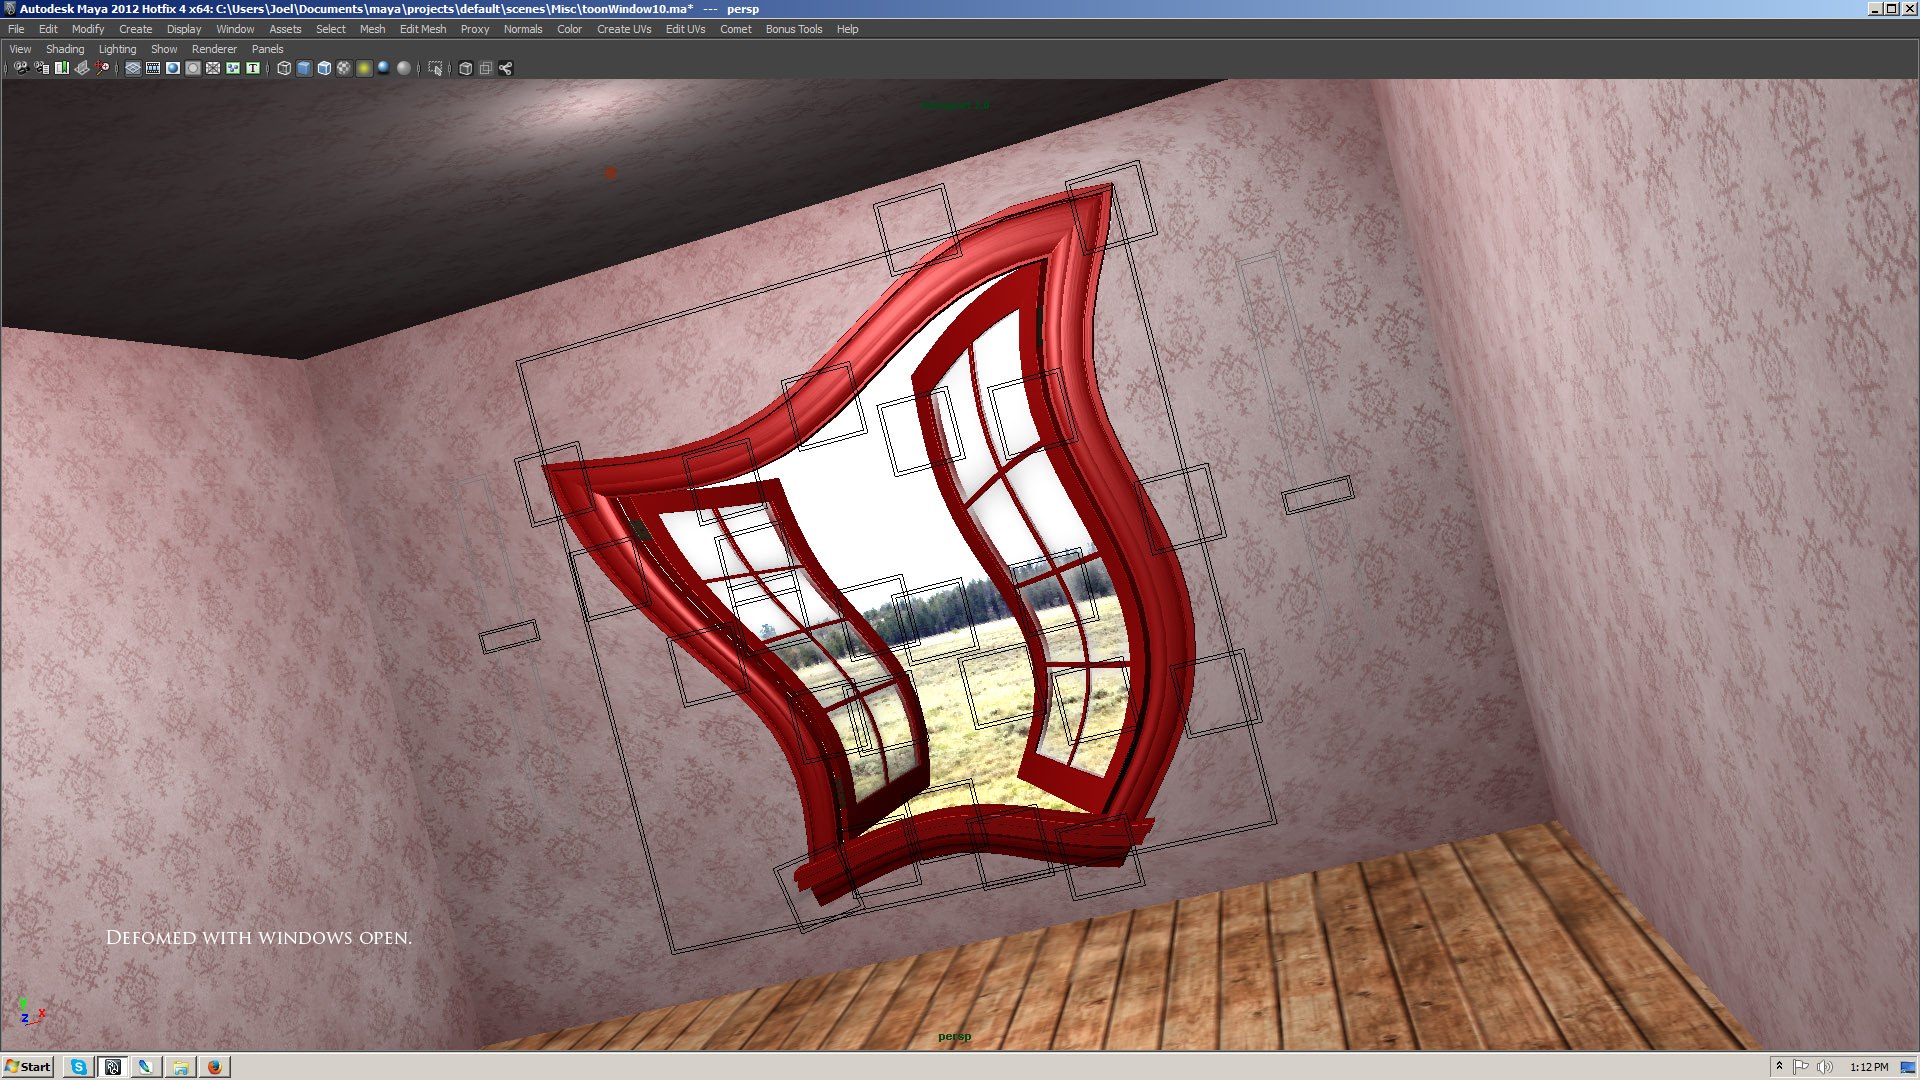
Task: Open Skype from the taskbar
Action: point(78,1067)
